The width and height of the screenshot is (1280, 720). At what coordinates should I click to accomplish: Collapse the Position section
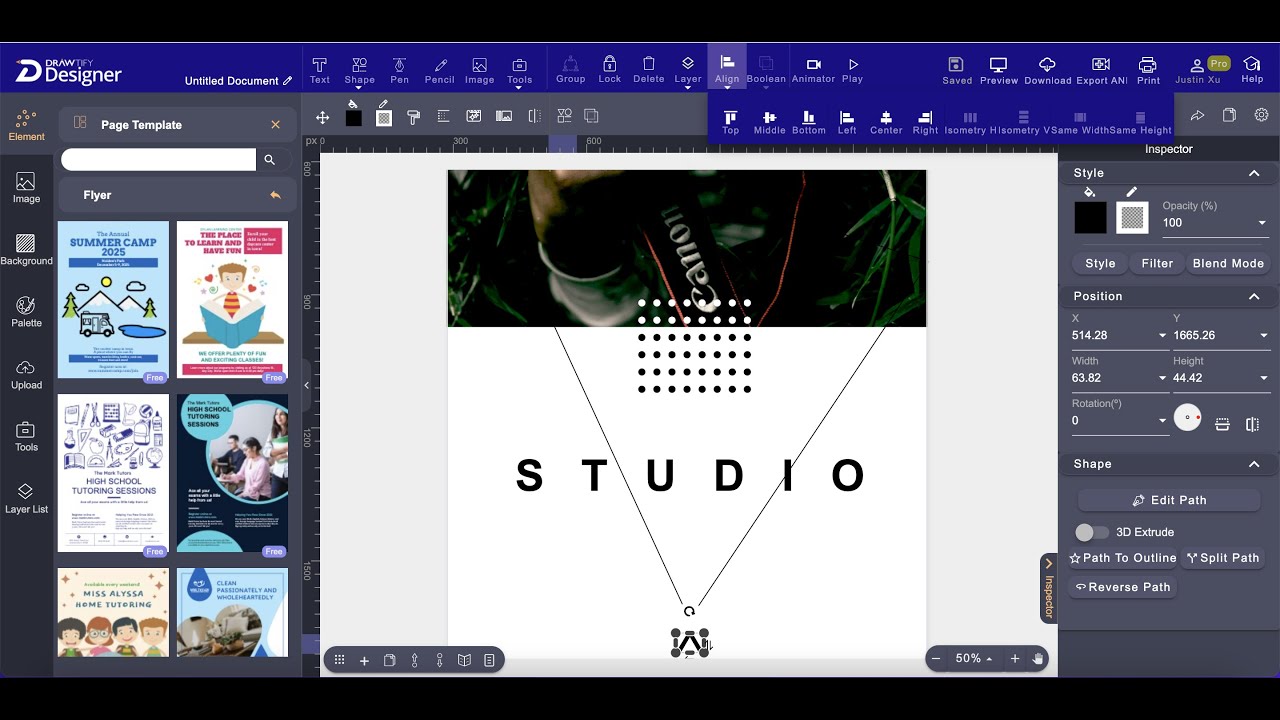click(1254, 296)
